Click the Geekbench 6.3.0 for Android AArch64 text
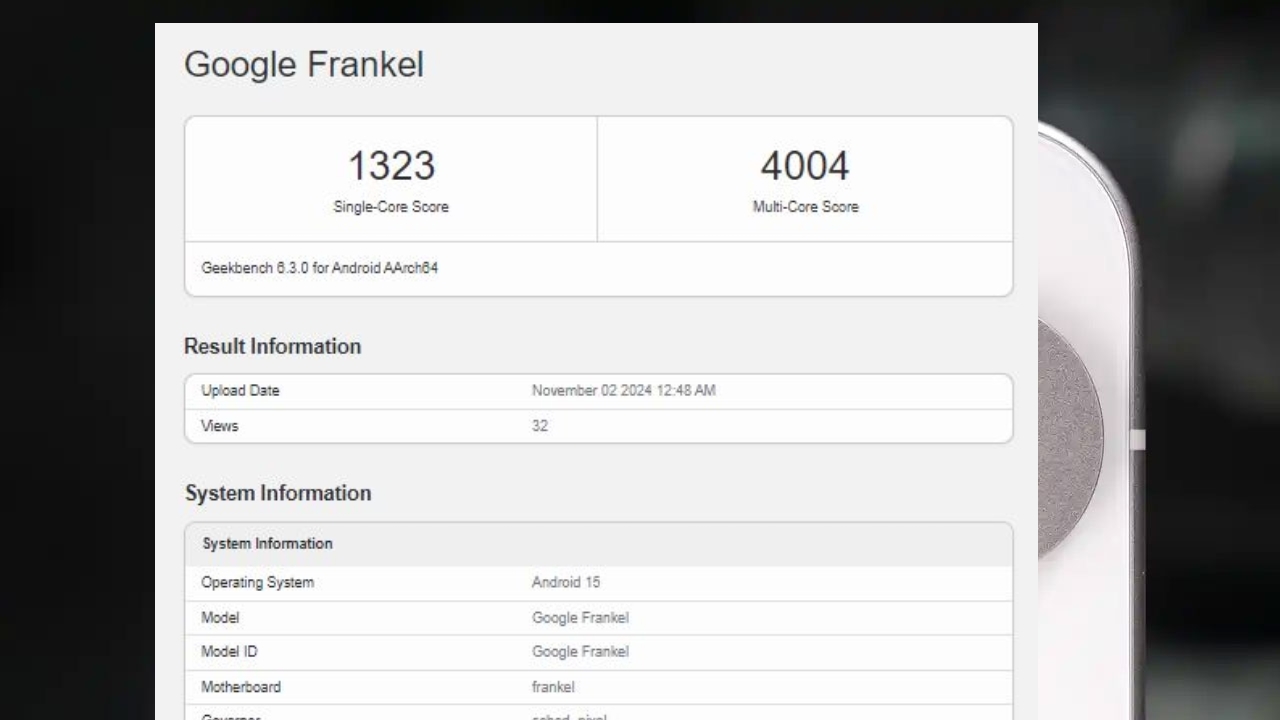1280x720 pixels. [x=320, y=268]
